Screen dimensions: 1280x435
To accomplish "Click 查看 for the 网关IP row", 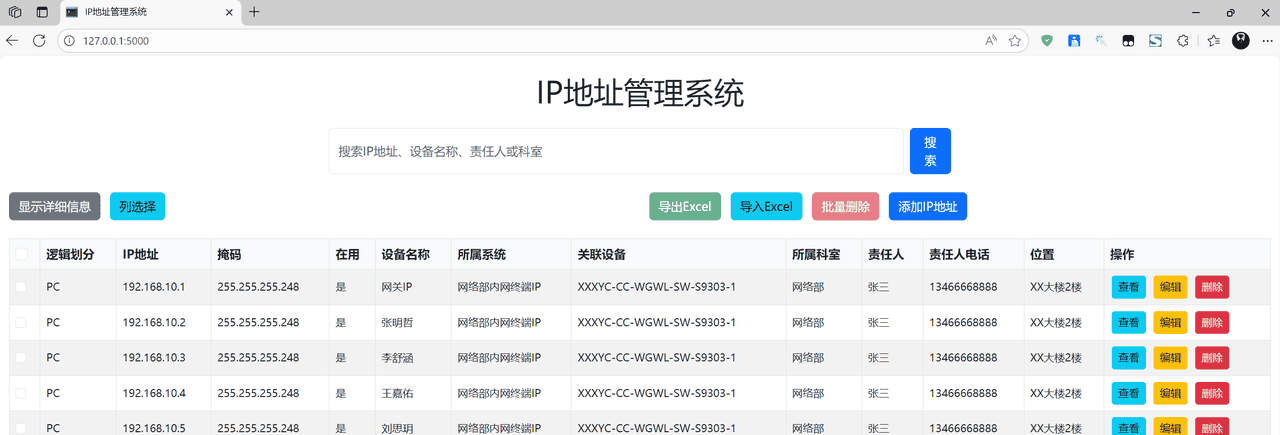I will 1129,287.
